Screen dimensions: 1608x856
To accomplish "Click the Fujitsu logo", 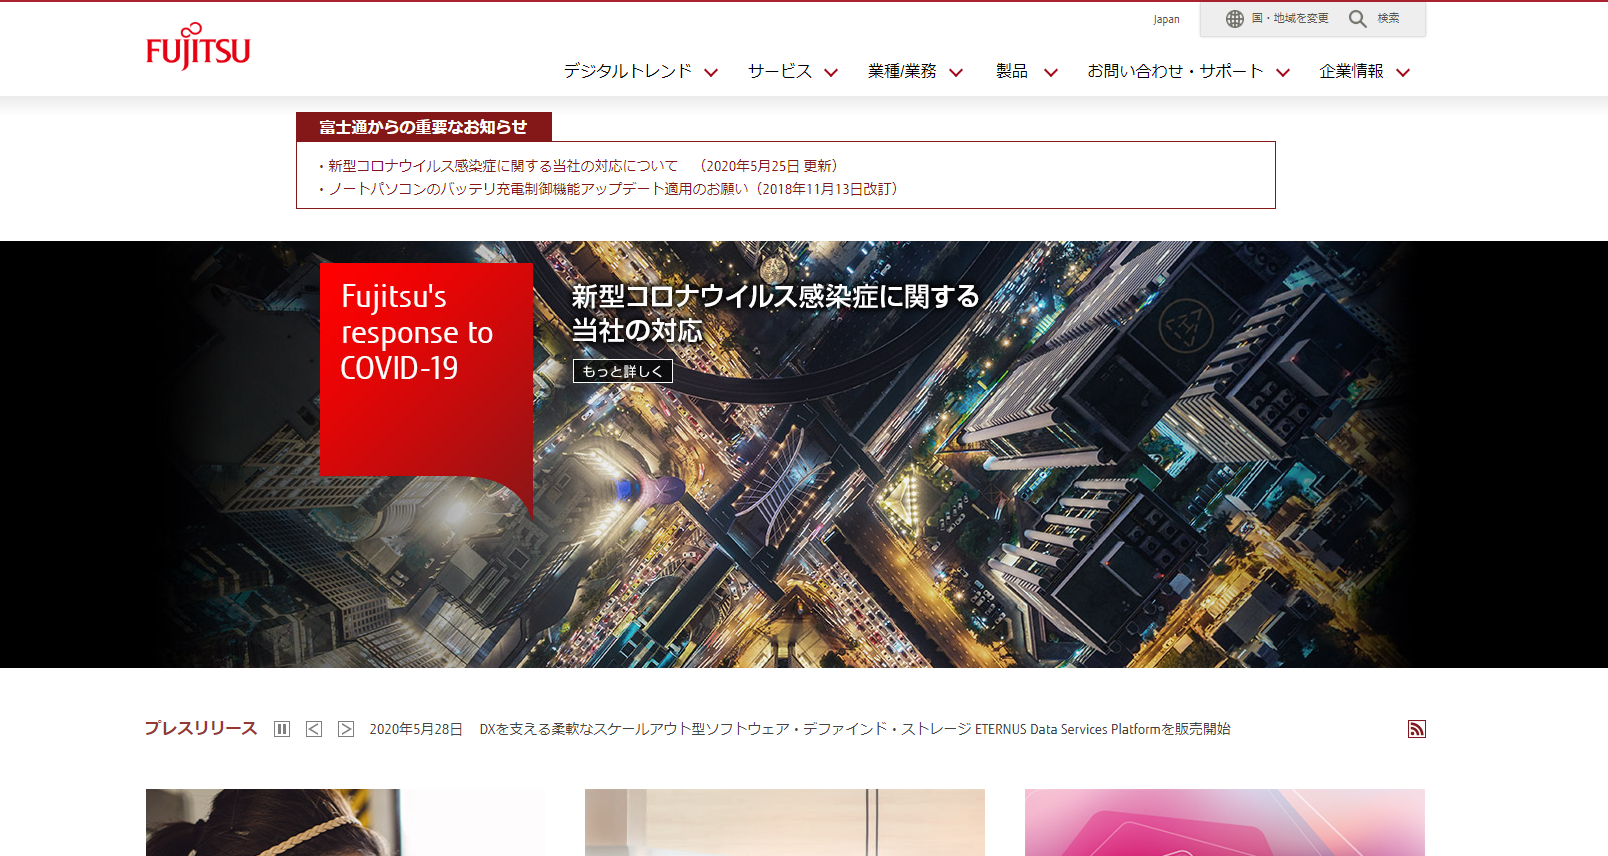I will pos(198,46).
